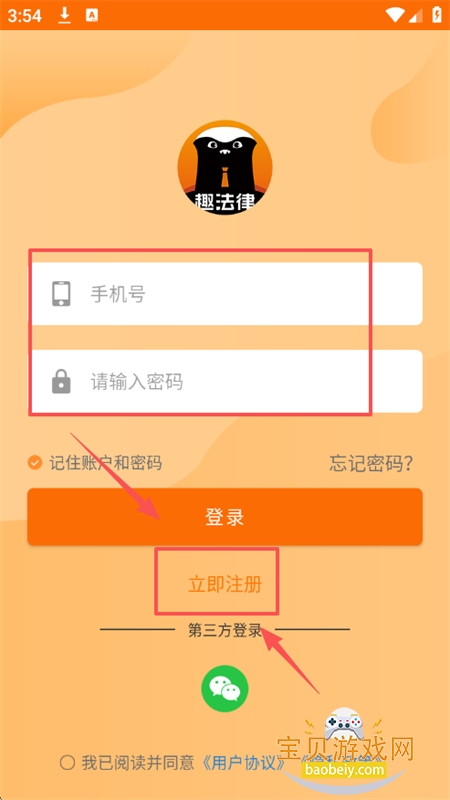The height and width of the screenshot is (800, 450).
Task: Focus the 手机号 input field
Action: point(225,294)
